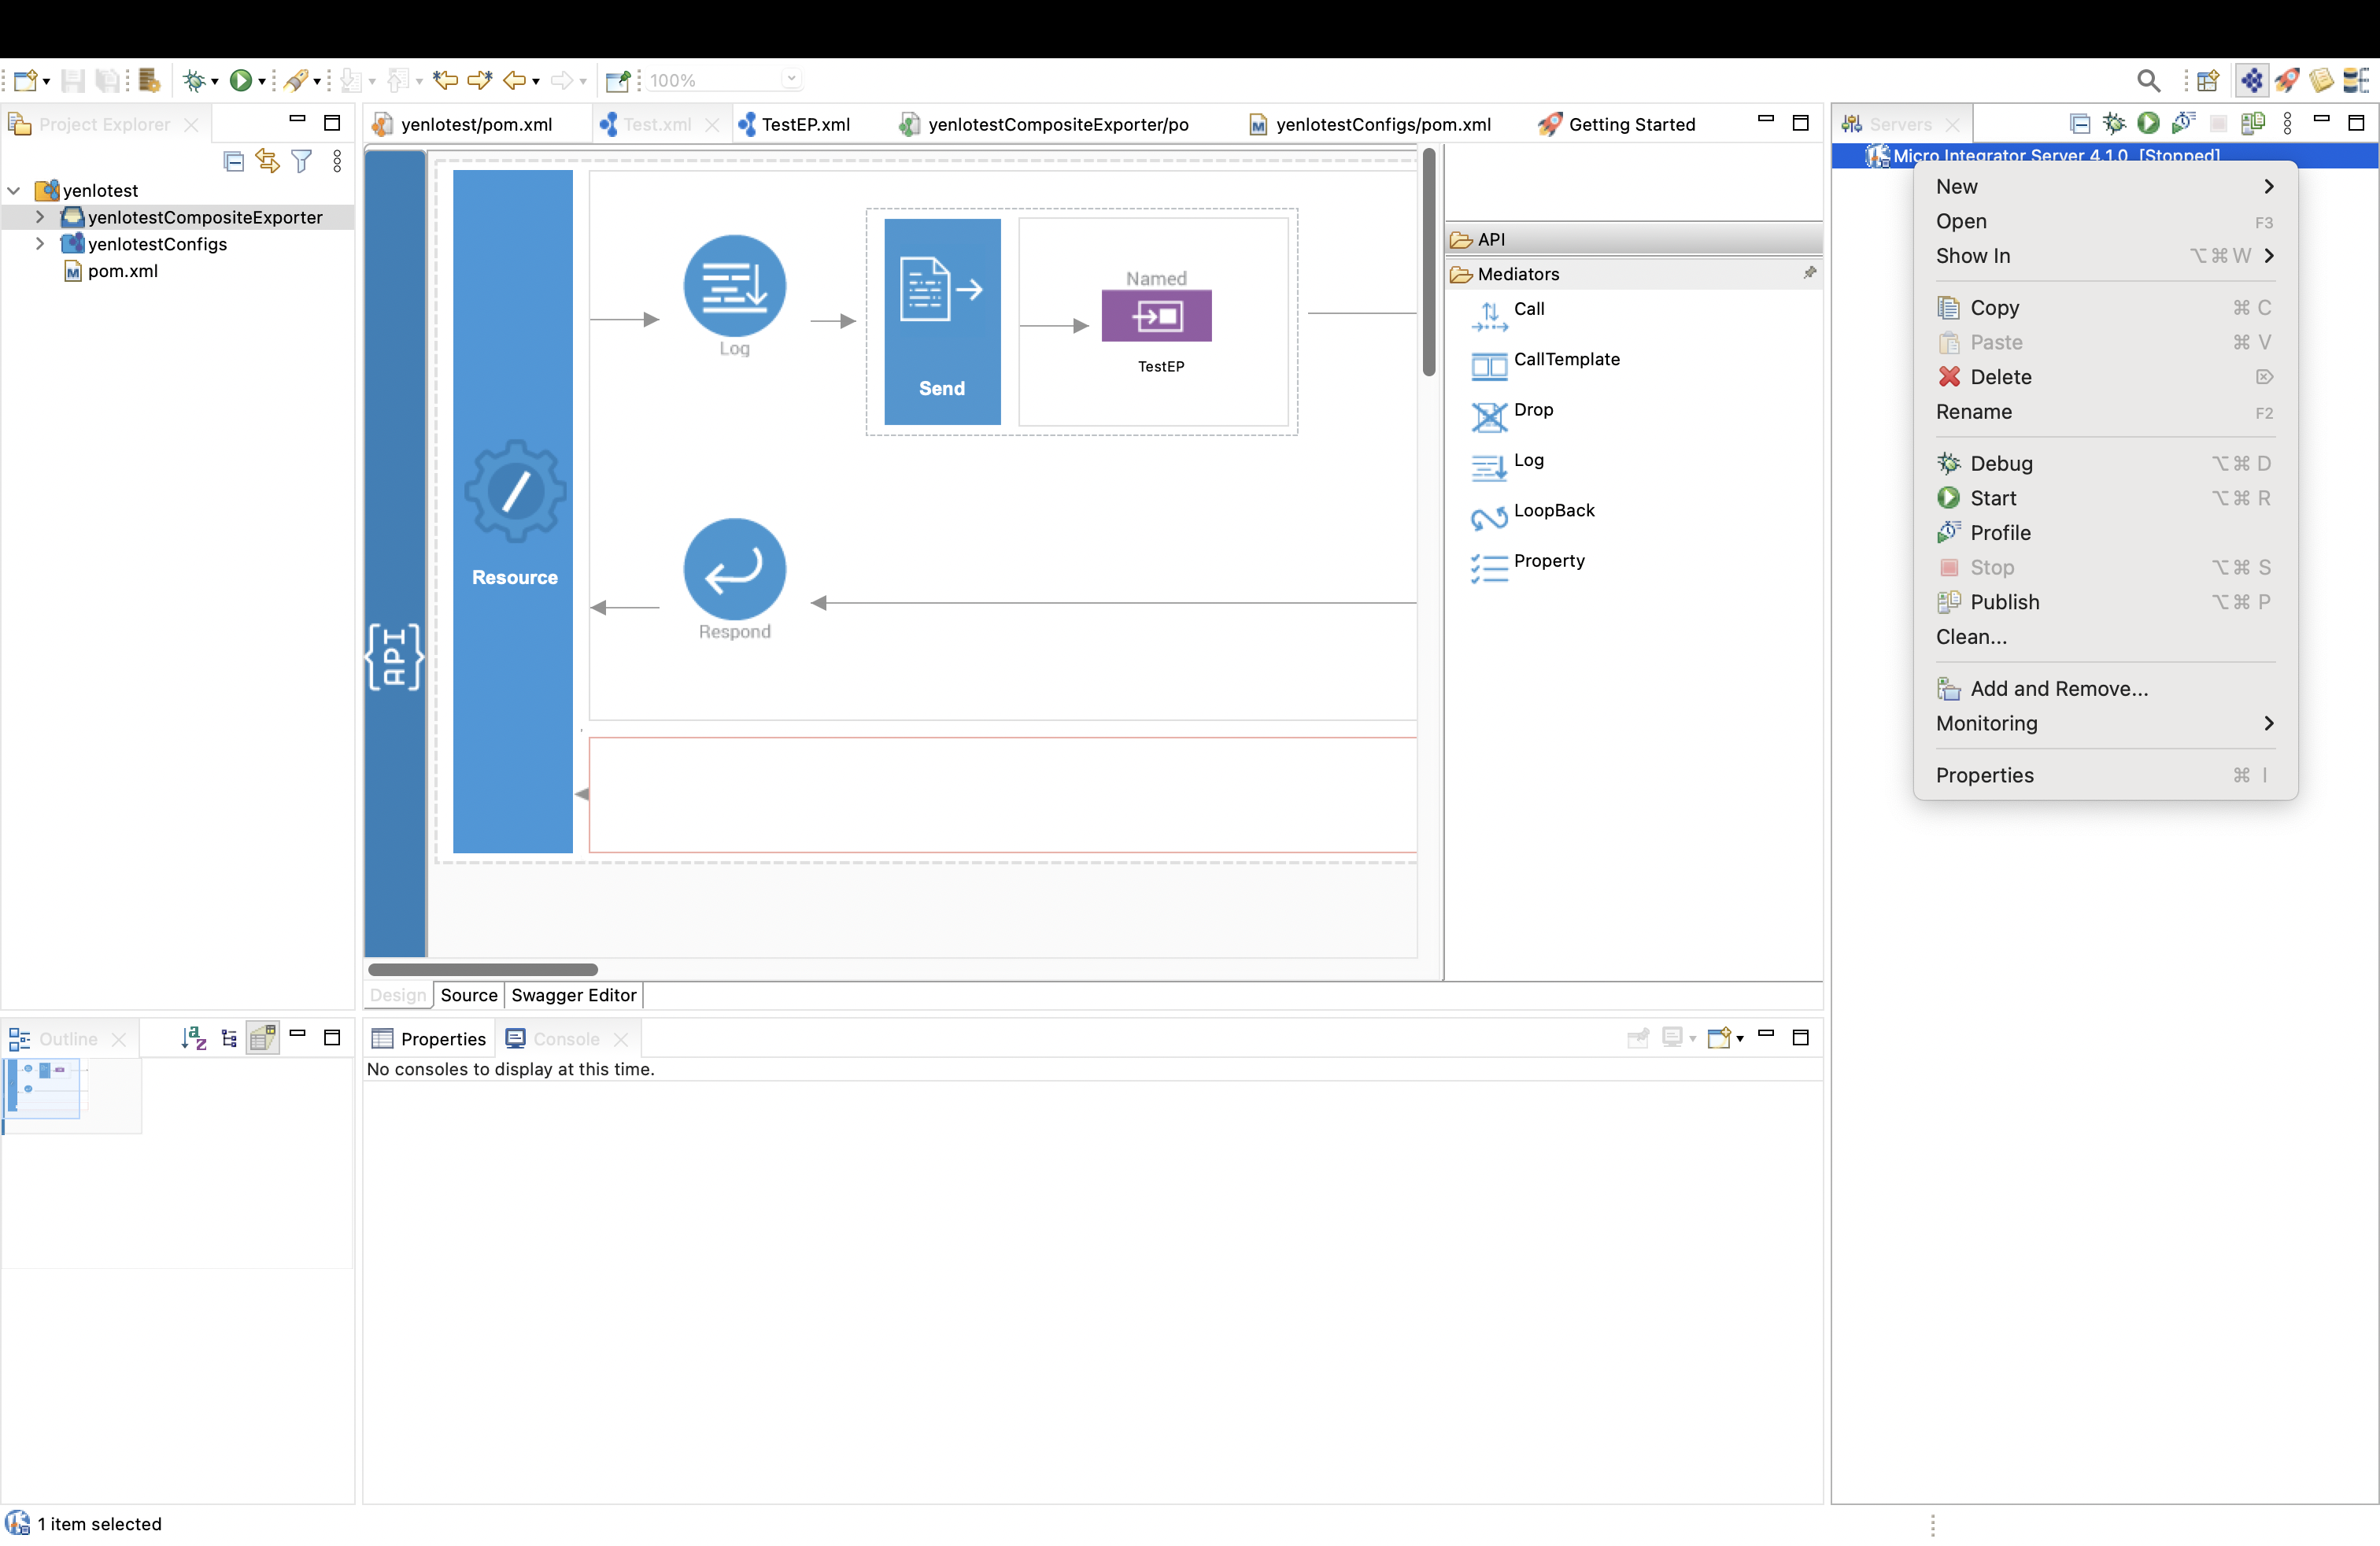
Task: Pin the Mediators palette drawer
Action: coord(1810,273)
